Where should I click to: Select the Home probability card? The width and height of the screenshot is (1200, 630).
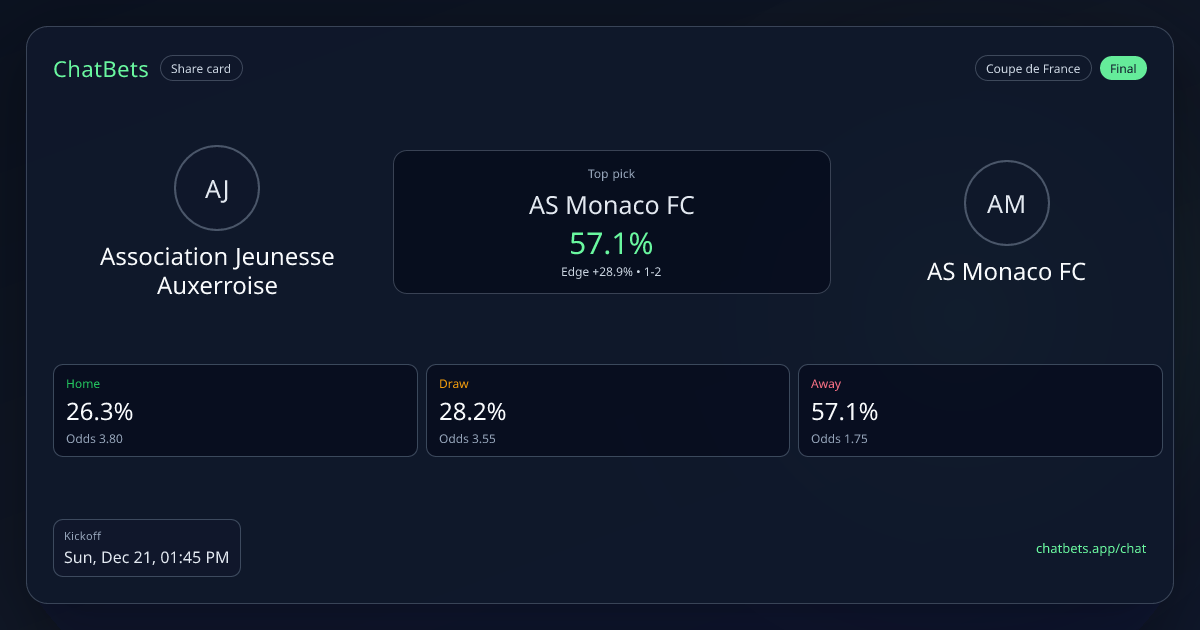(x=235, y=410)
